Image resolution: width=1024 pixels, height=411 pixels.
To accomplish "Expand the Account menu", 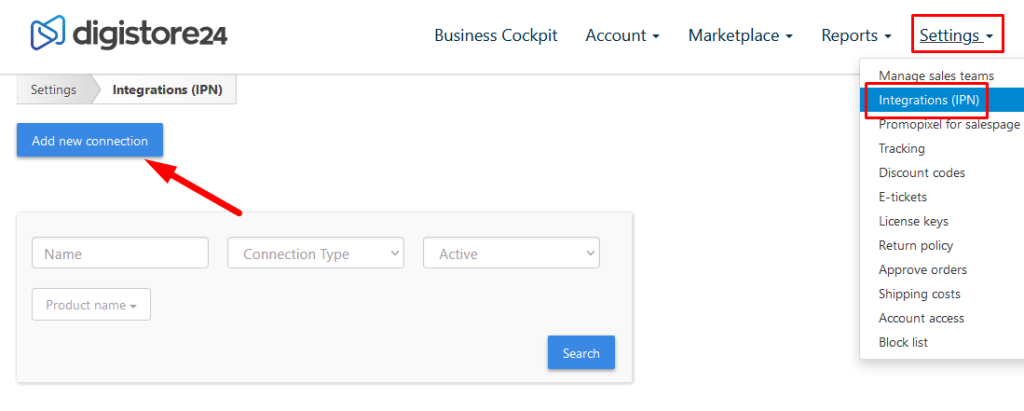I will pyautogui.click(x=622, y=35).
